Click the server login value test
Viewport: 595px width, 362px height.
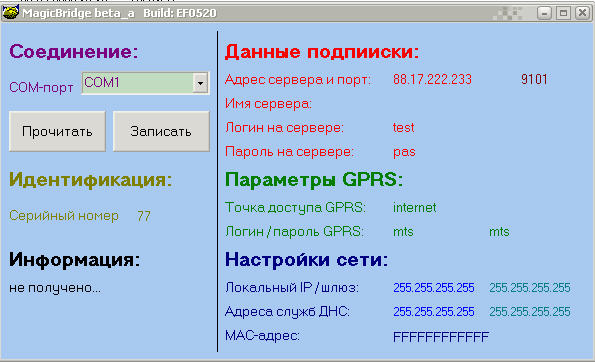403,127
